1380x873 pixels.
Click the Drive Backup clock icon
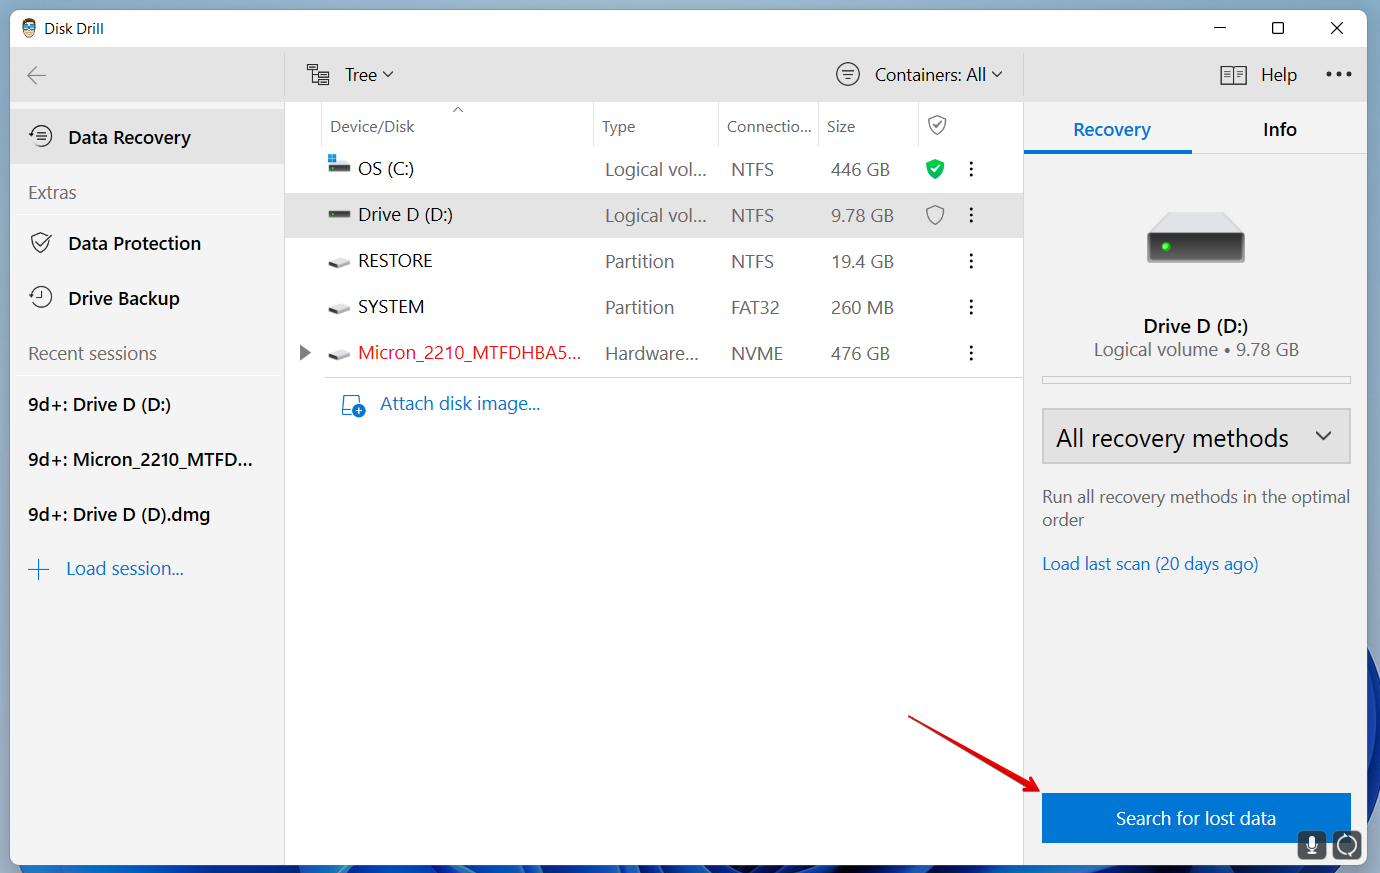[x=41, y=297]
